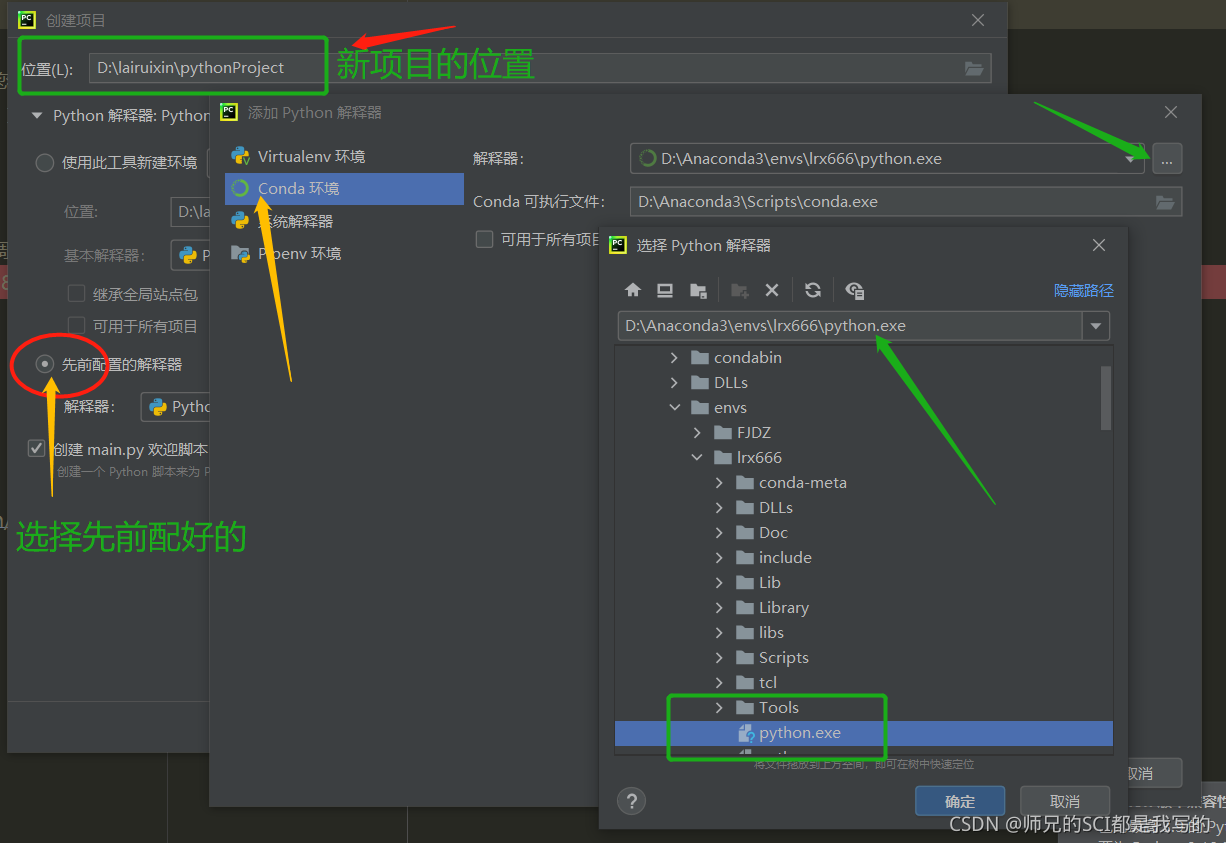Select the DLLs folder under lrx666

tap(864, 507)
